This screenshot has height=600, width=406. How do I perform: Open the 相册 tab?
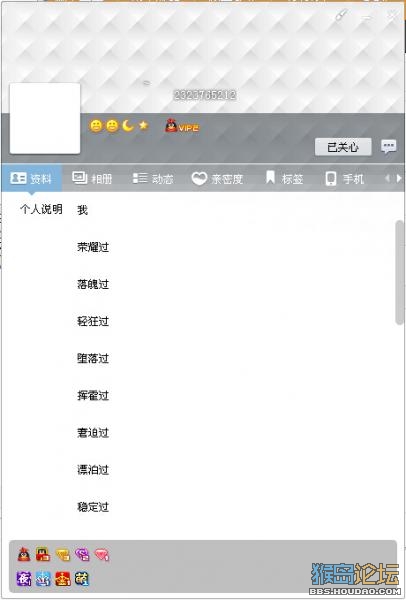pyautogui.click(x=92, y=178)
